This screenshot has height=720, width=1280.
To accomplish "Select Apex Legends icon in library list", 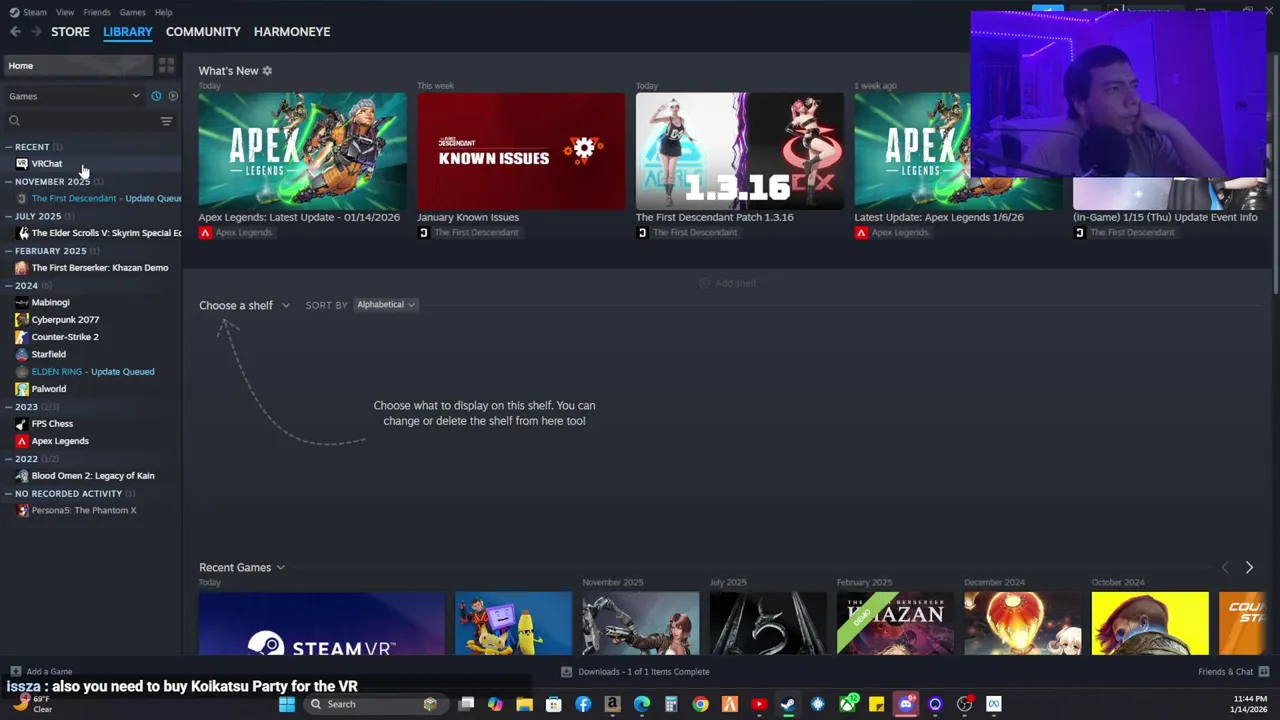I will coord(22,441).
